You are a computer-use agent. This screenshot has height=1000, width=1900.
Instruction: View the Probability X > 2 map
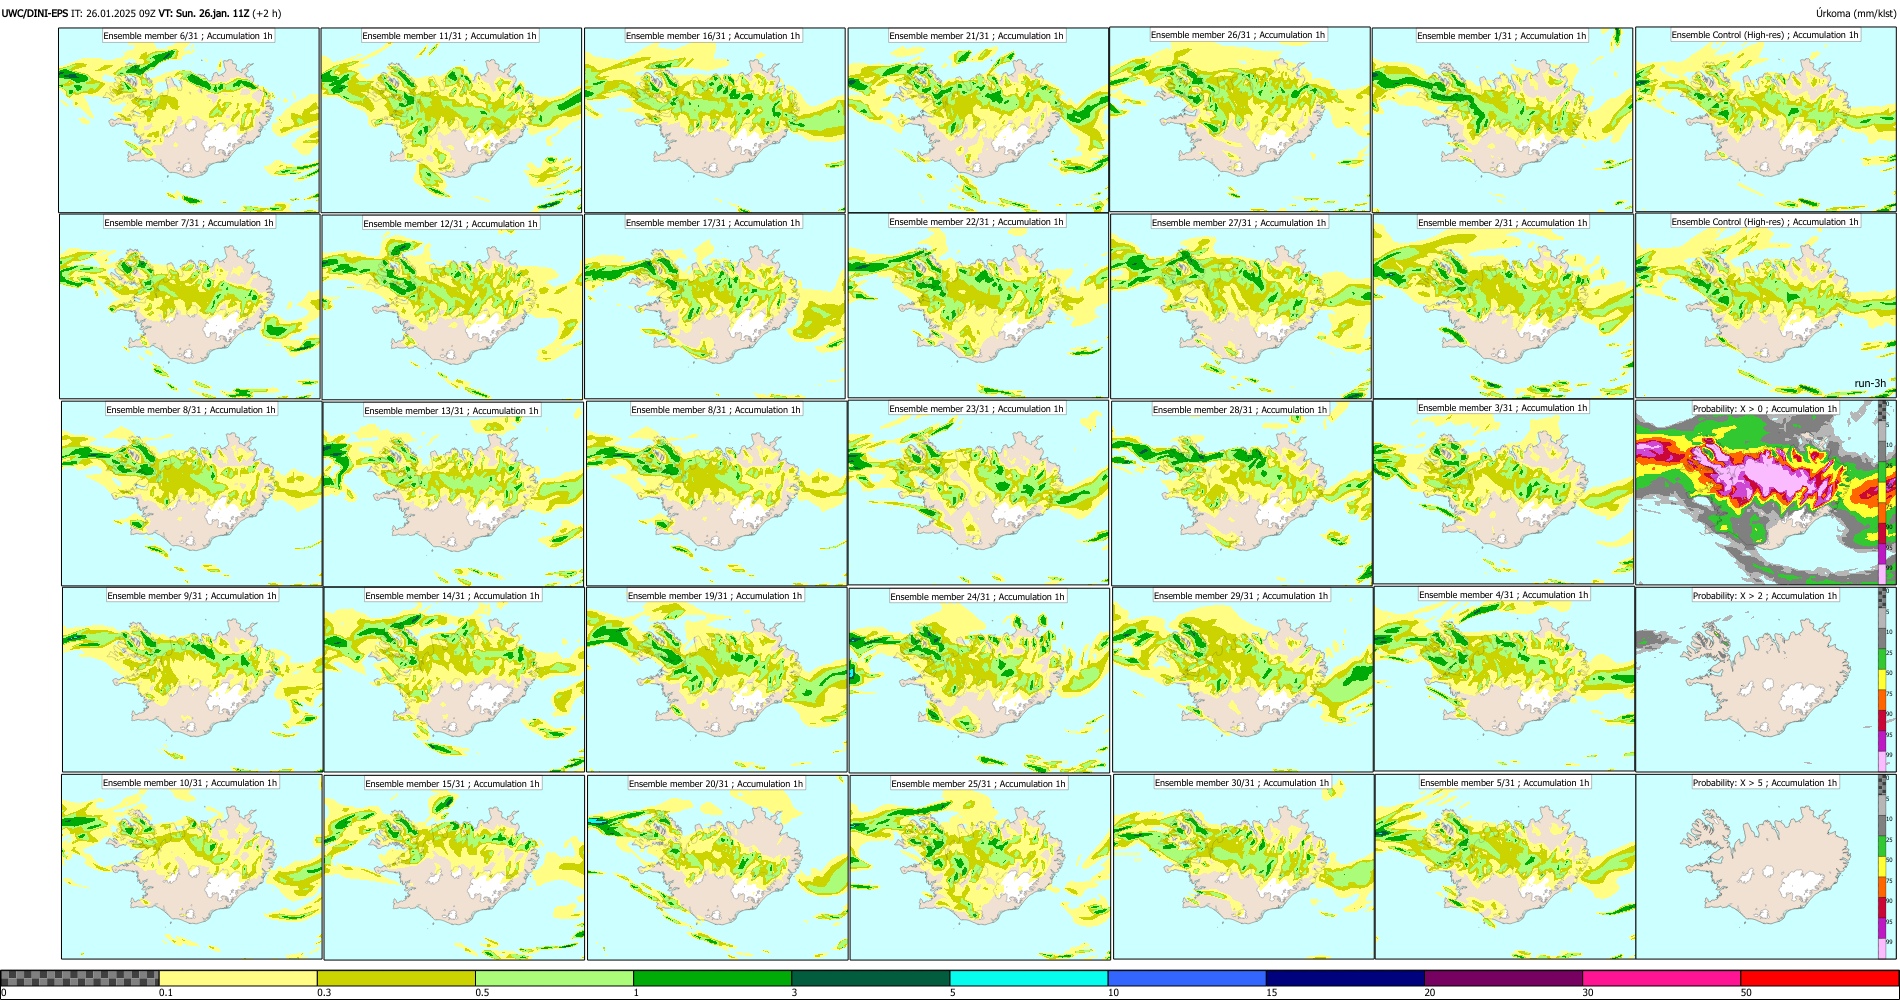click(1766, 679)
